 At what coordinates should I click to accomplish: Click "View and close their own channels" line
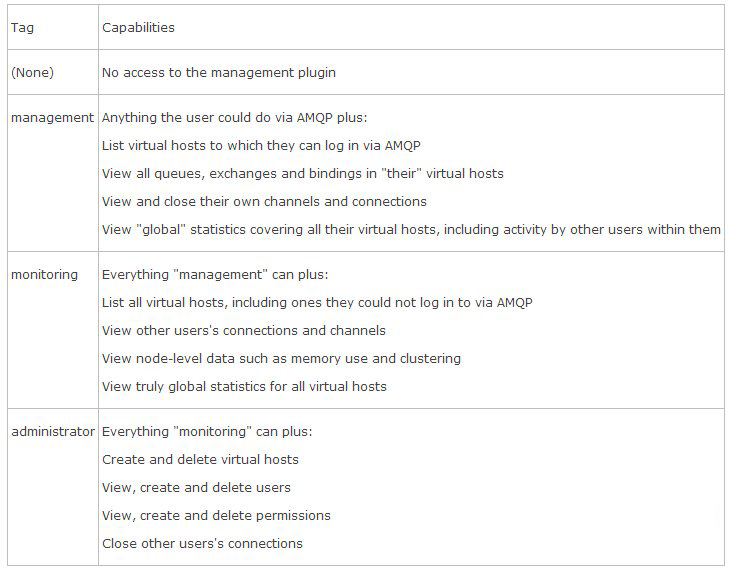click(264, 202)
